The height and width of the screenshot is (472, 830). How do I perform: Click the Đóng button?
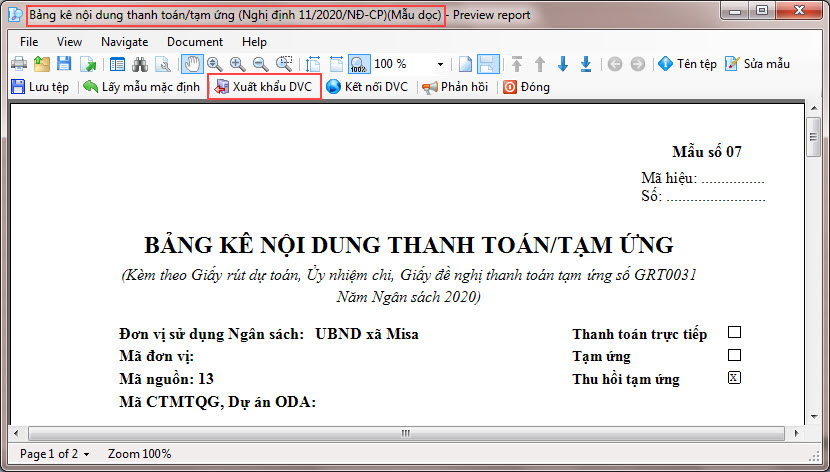526,87
